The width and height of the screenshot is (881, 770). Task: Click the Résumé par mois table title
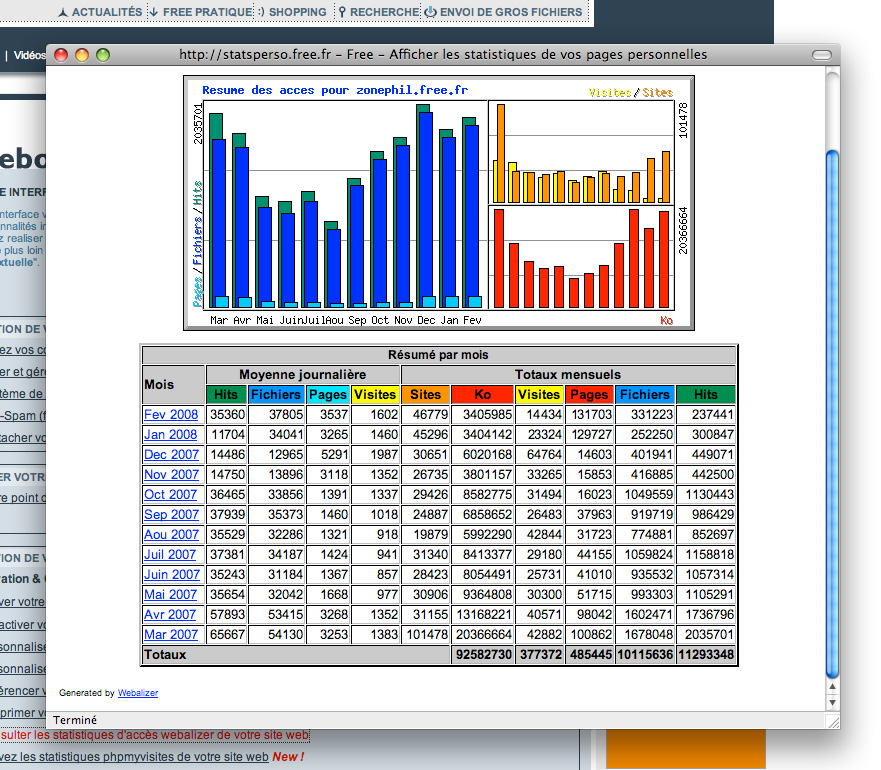click(x=438, y=355)
